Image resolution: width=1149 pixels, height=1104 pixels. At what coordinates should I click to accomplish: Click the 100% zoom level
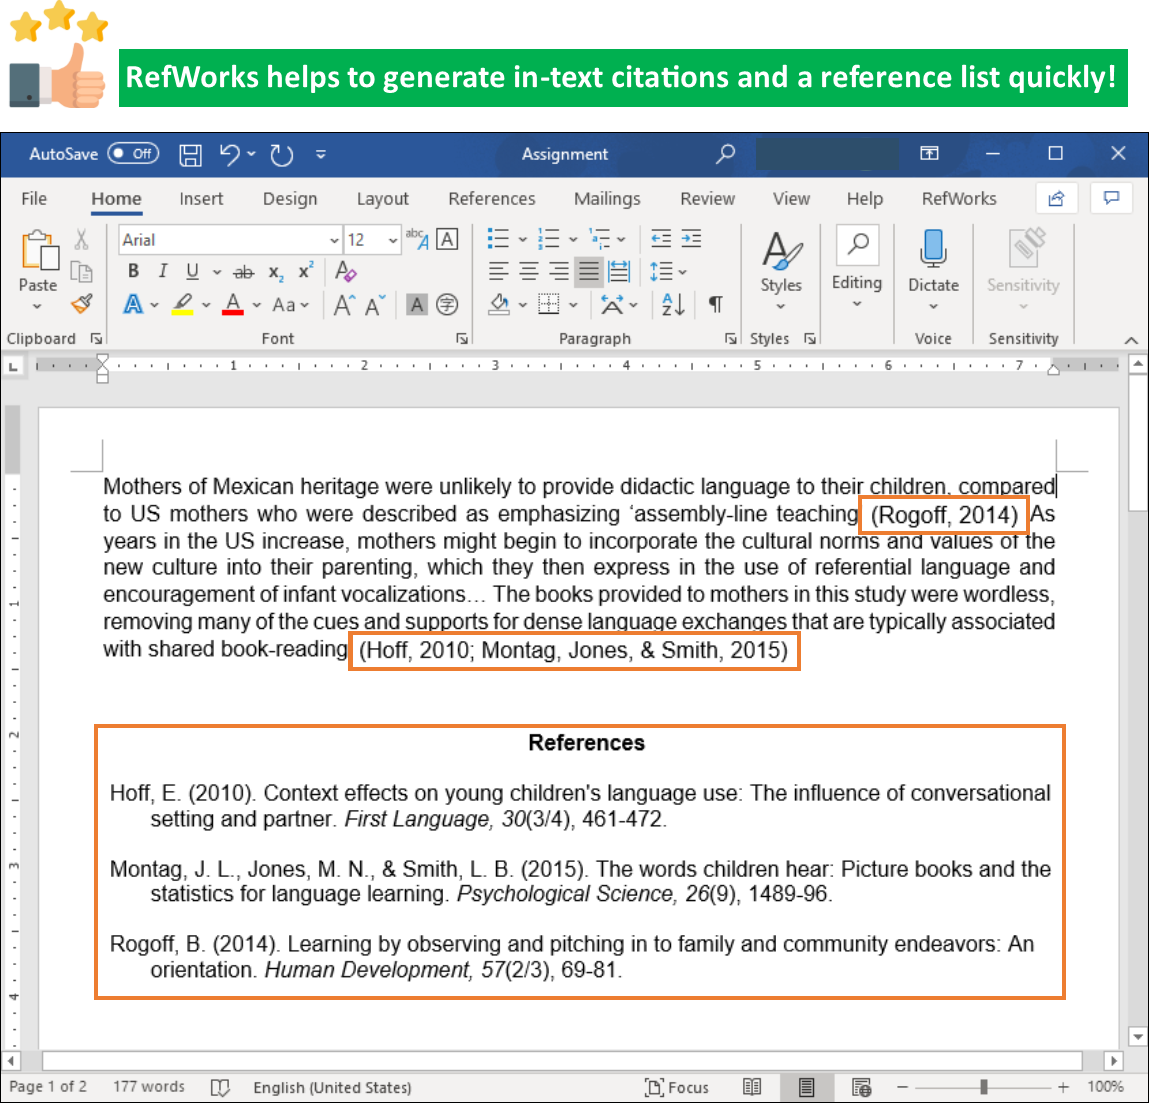1105,1086
